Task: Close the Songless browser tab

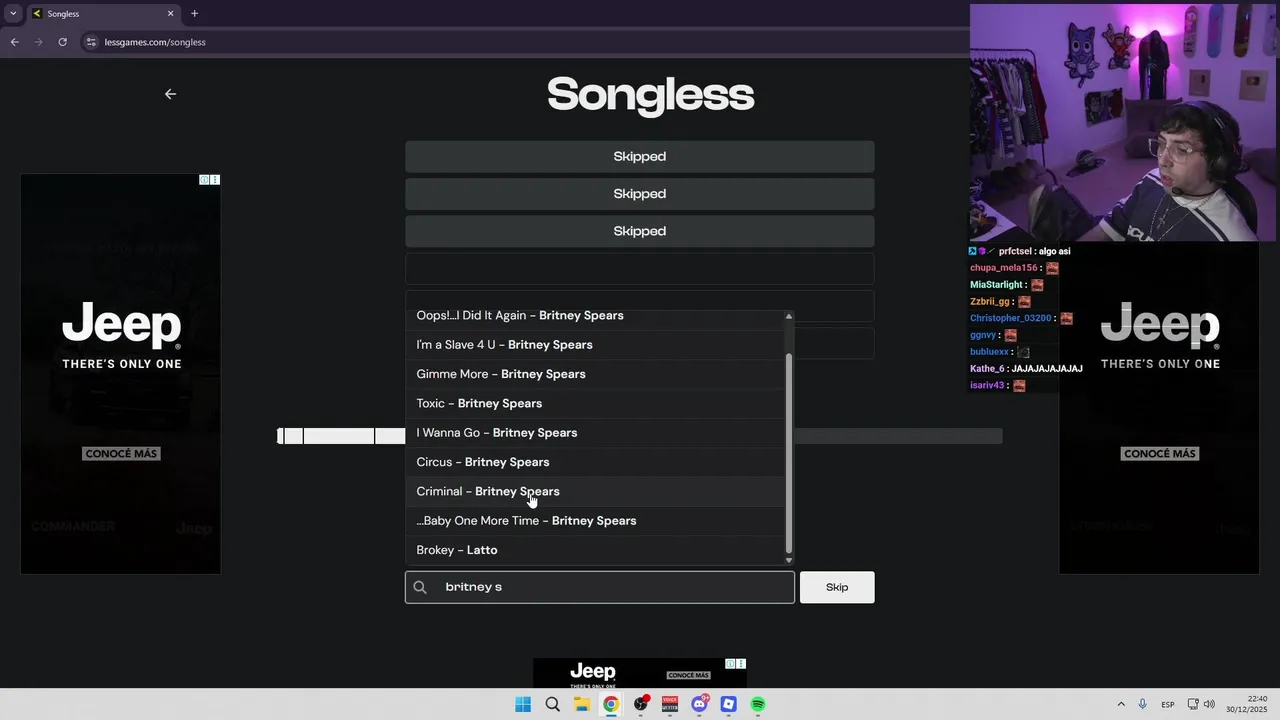Action: 170,14
